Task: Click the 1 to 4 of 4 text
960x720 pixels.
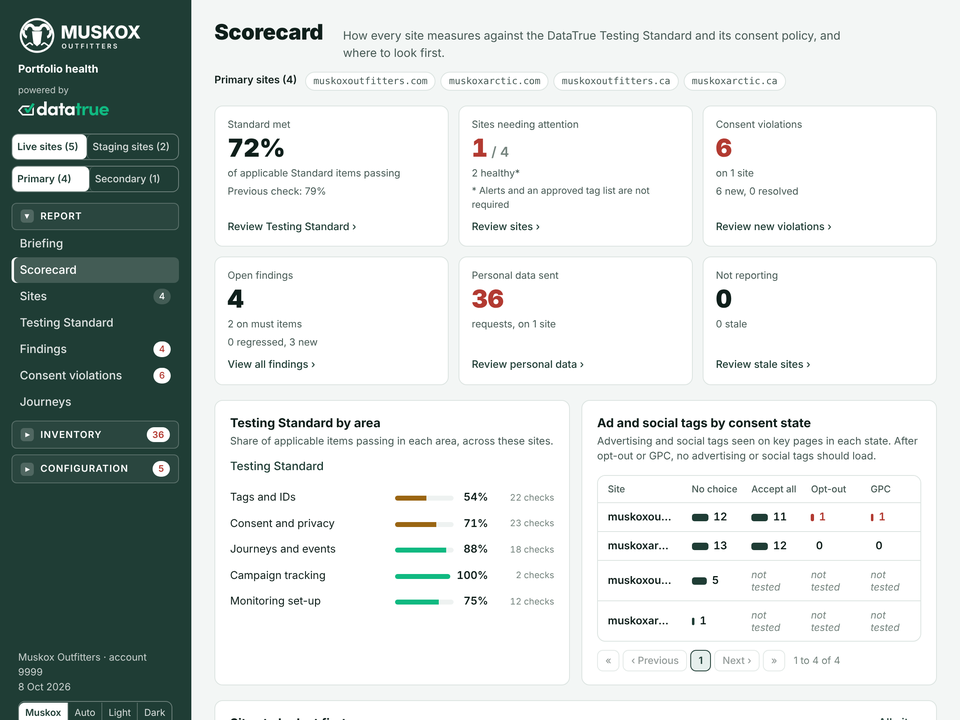Action: 816,661
